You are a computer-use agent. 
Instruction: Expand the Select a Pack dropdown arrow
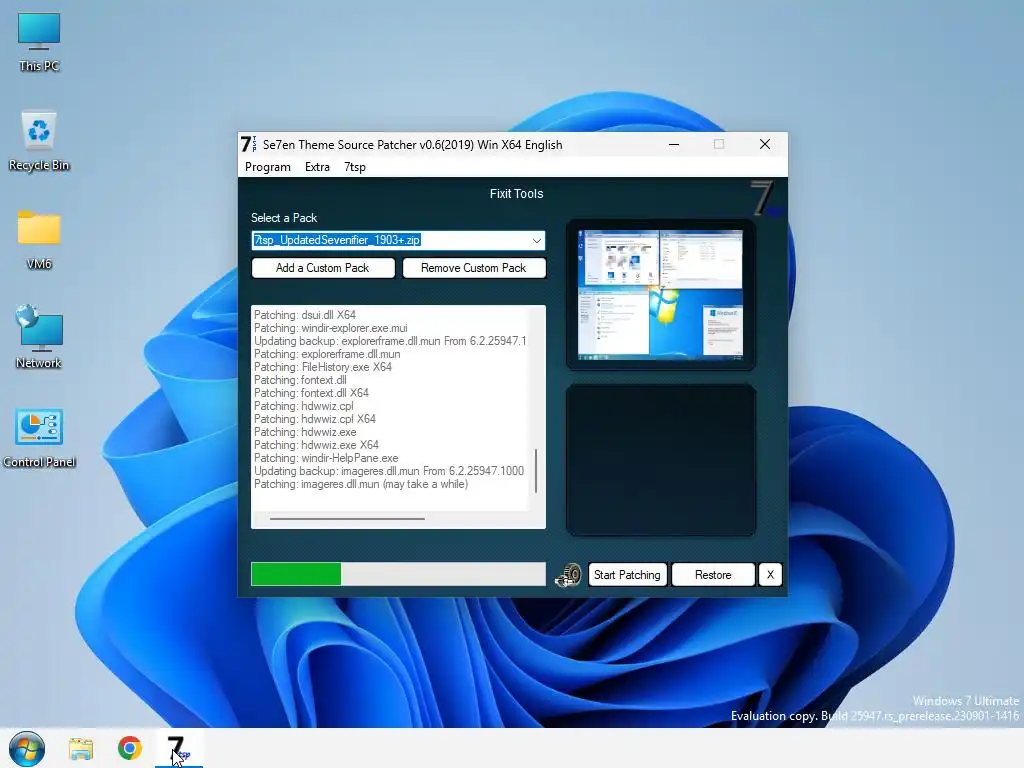536,240
